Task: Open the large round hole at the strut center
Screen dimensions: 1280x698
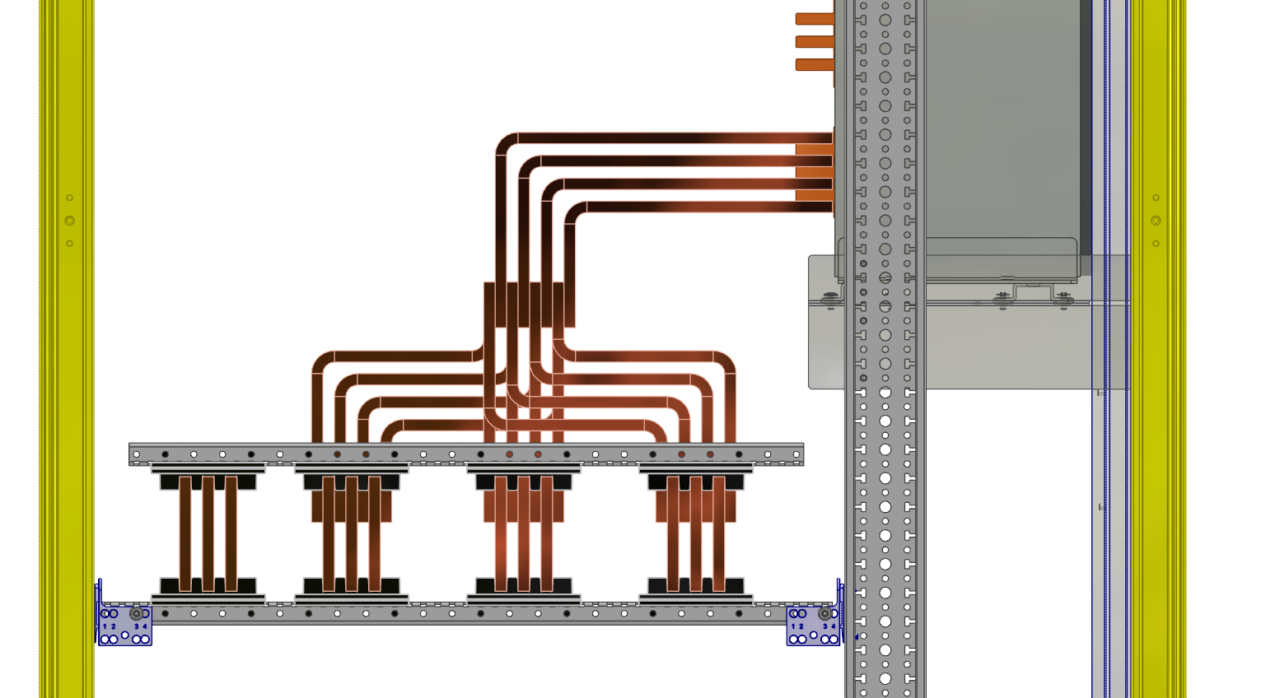Action: point(885,336)
